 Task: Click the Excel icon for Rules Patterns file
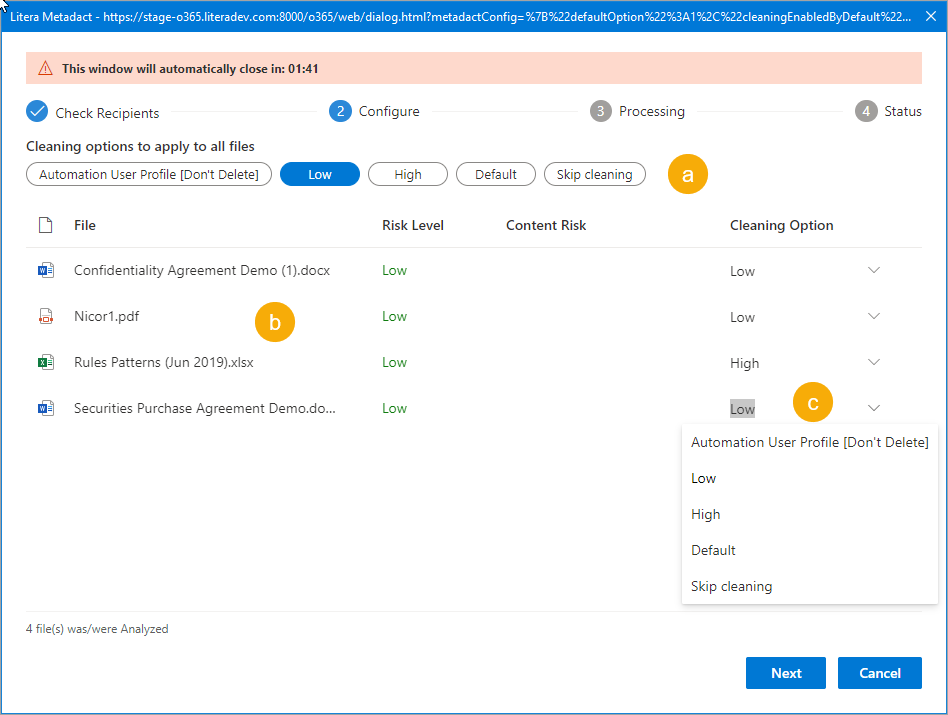click(46, 362)
